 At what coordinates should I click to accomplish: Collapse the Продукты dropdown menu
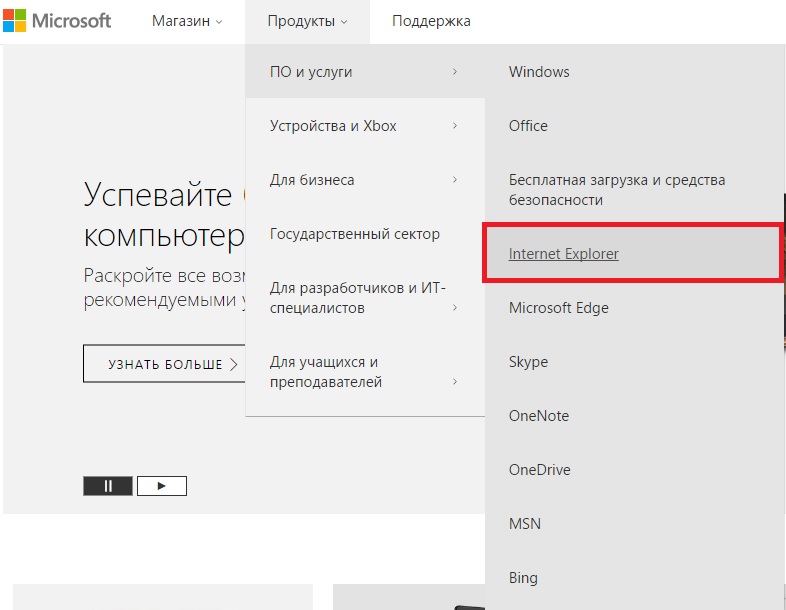click(x=307, y=21)
